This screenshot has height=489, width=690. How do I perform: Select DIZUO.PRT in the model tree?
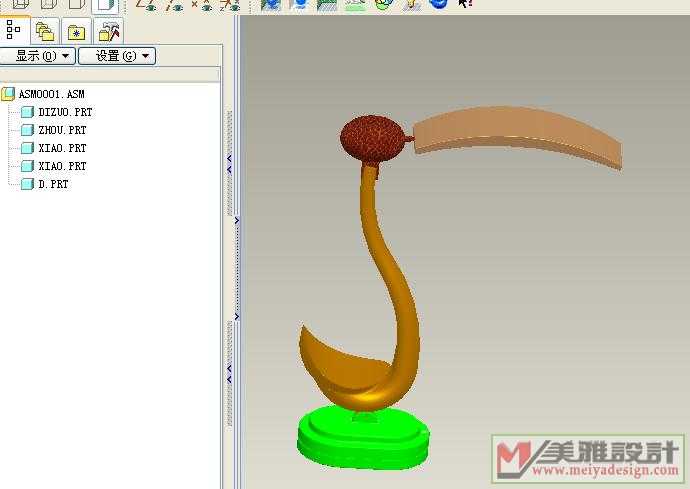click(x=64, y=112)
